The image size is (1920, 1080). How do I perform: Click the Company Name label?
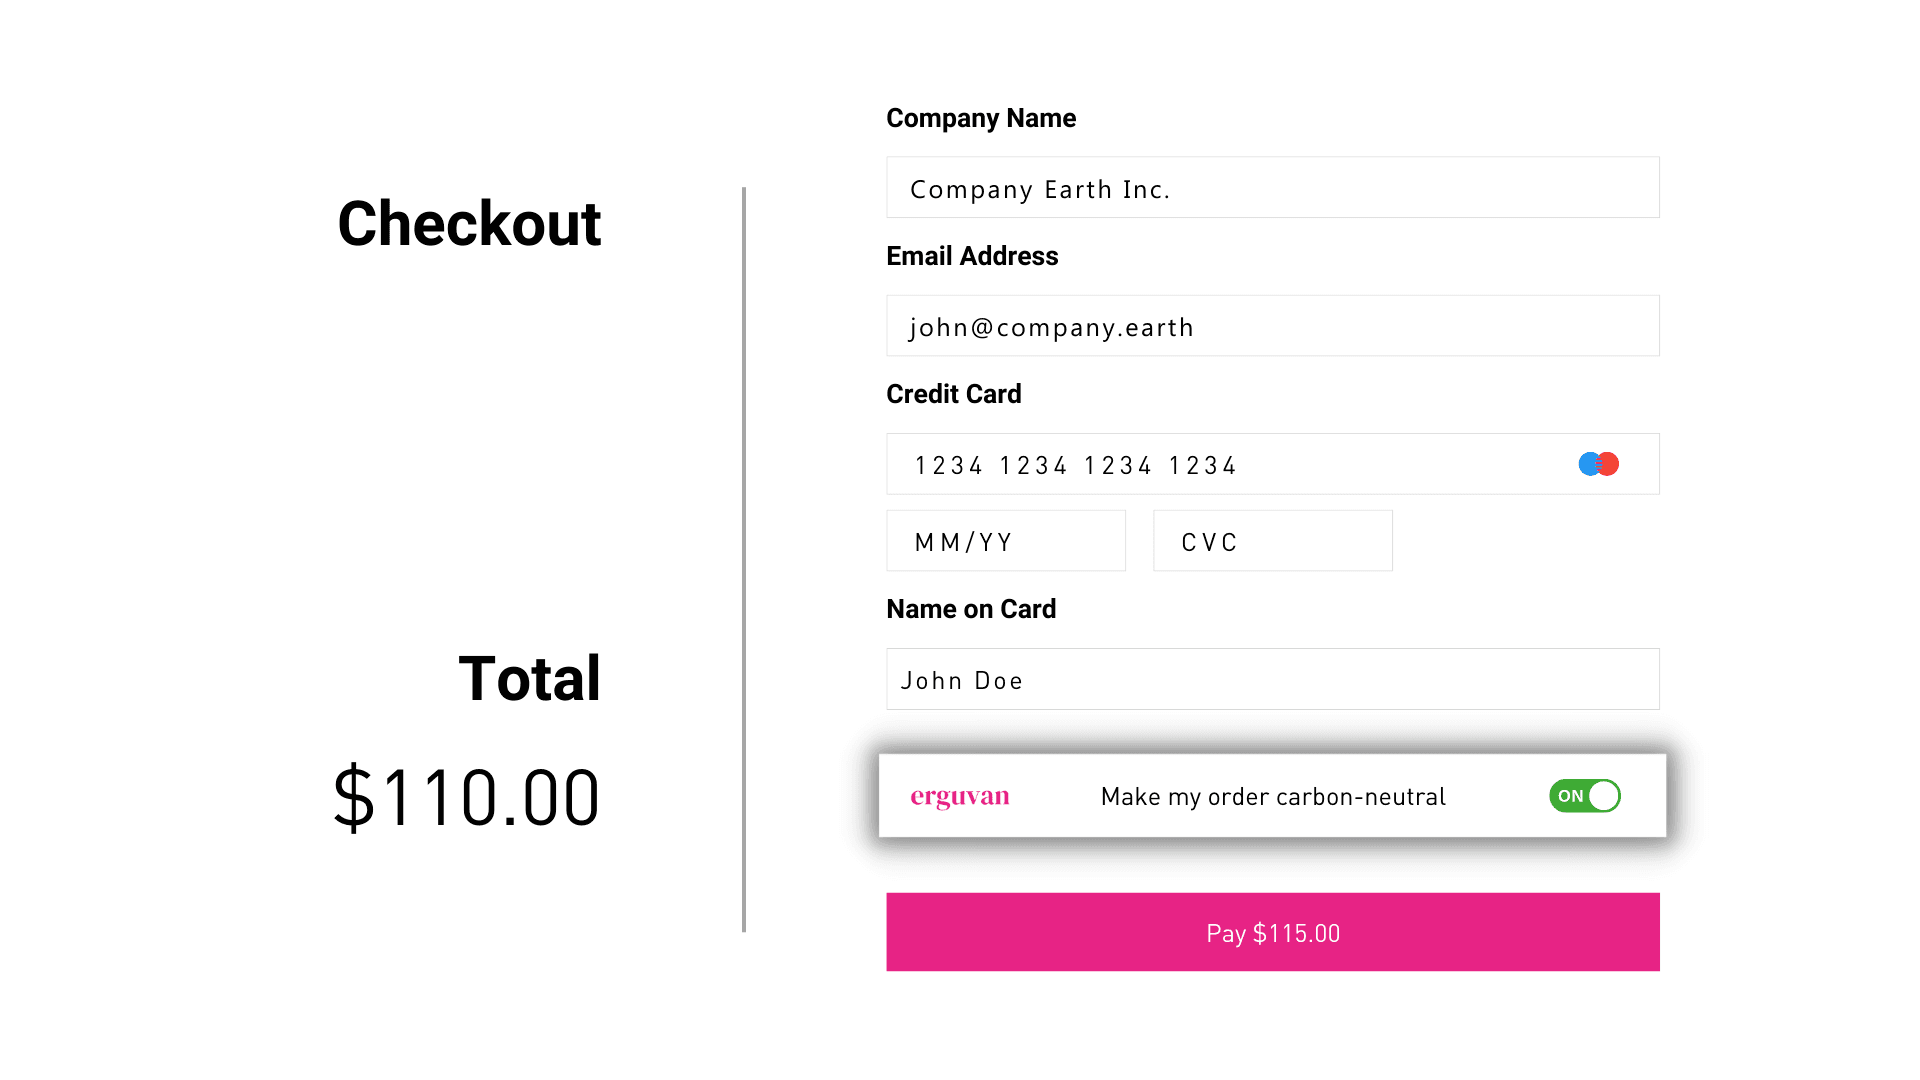[x=981, y=118]
